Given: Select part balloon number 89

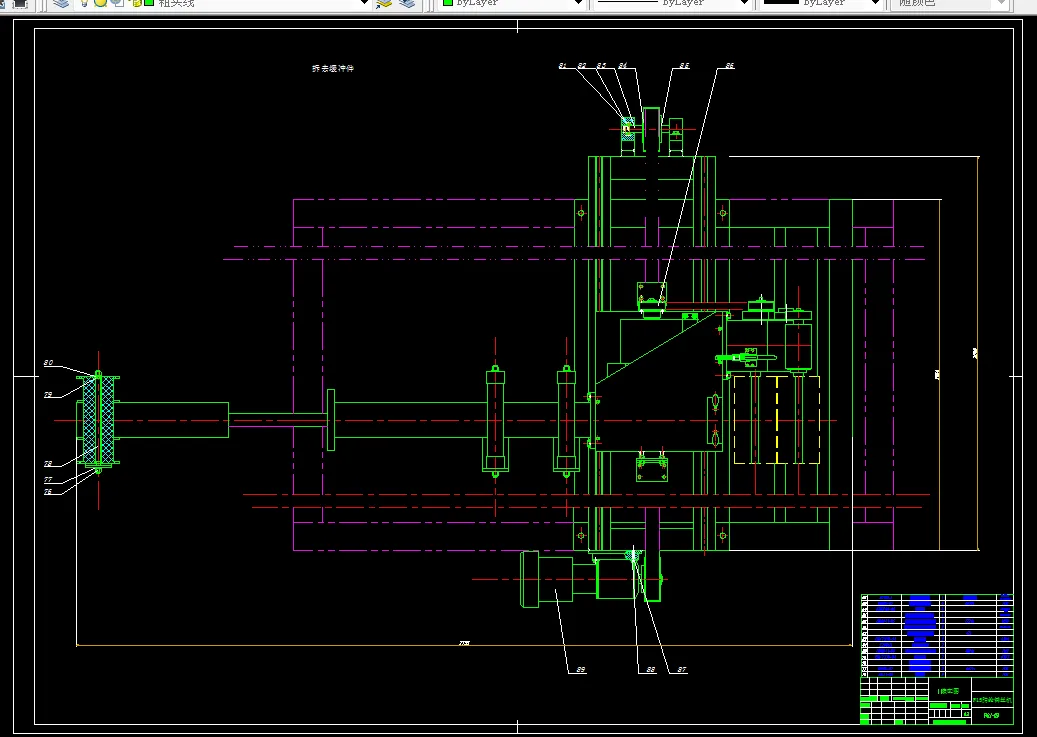Looking at the screenshot, I should pos(580,670).
